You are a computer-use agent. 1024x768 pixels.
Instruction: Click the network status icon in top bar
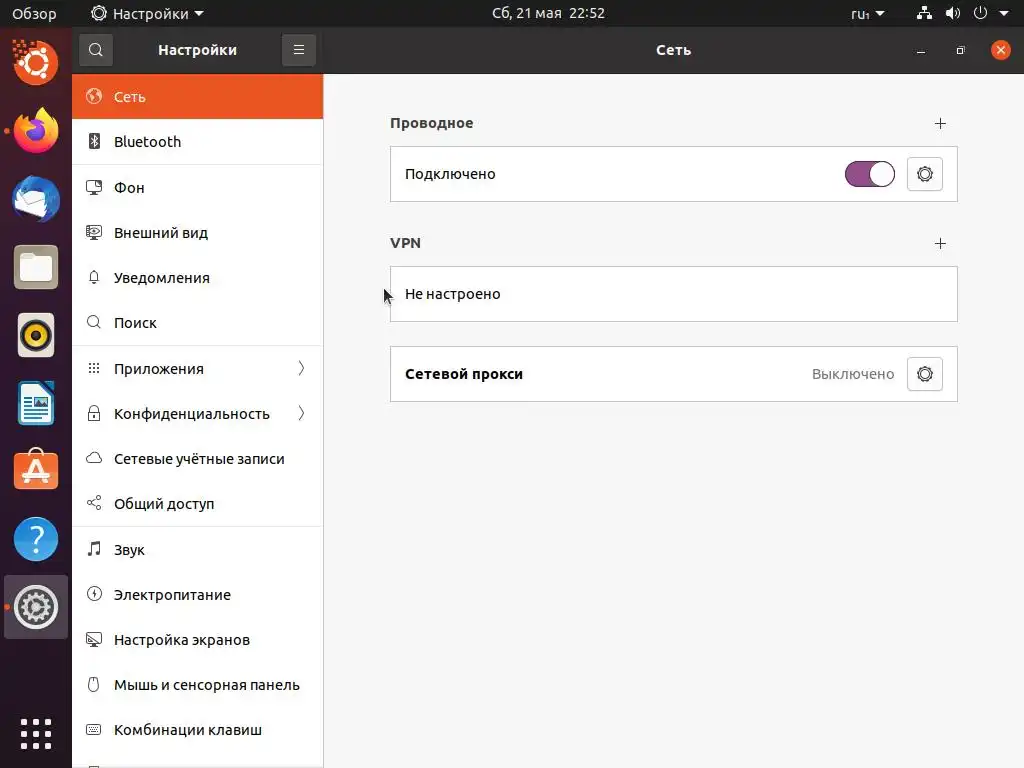click(924, 13)
